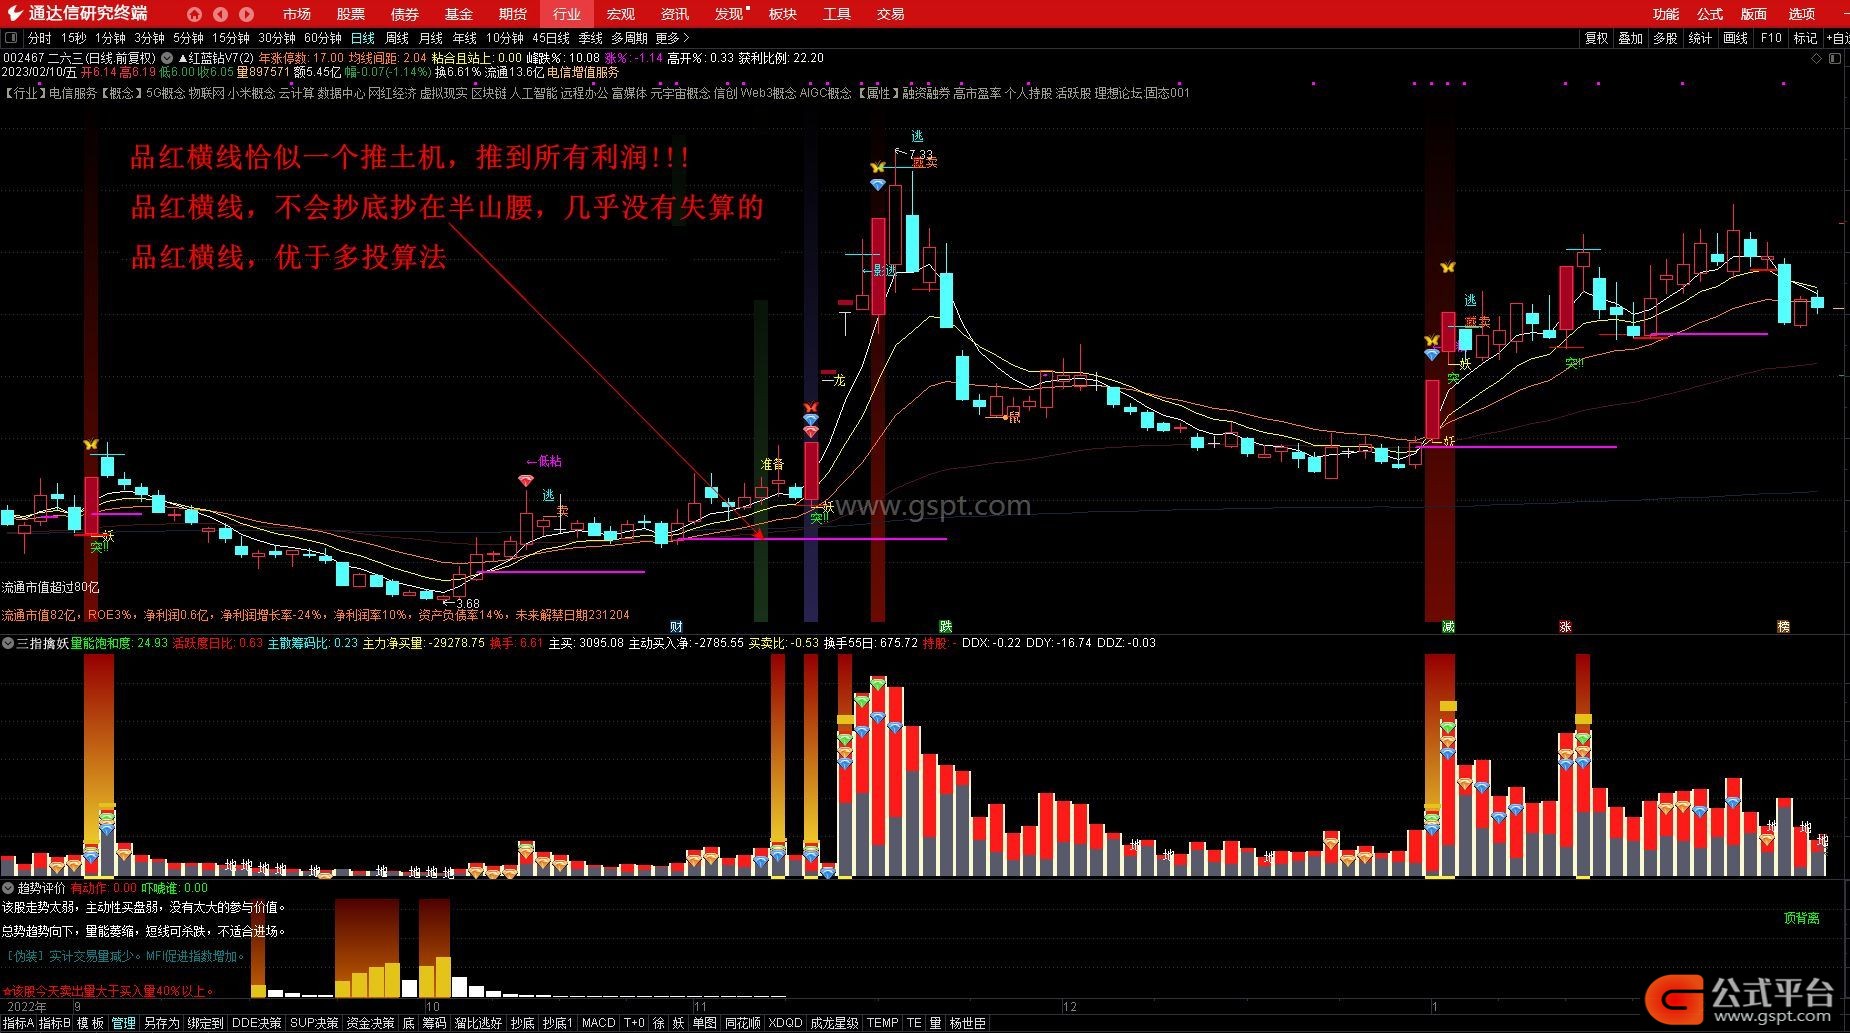Select 筹码 indicator tab

[434, 1023]
